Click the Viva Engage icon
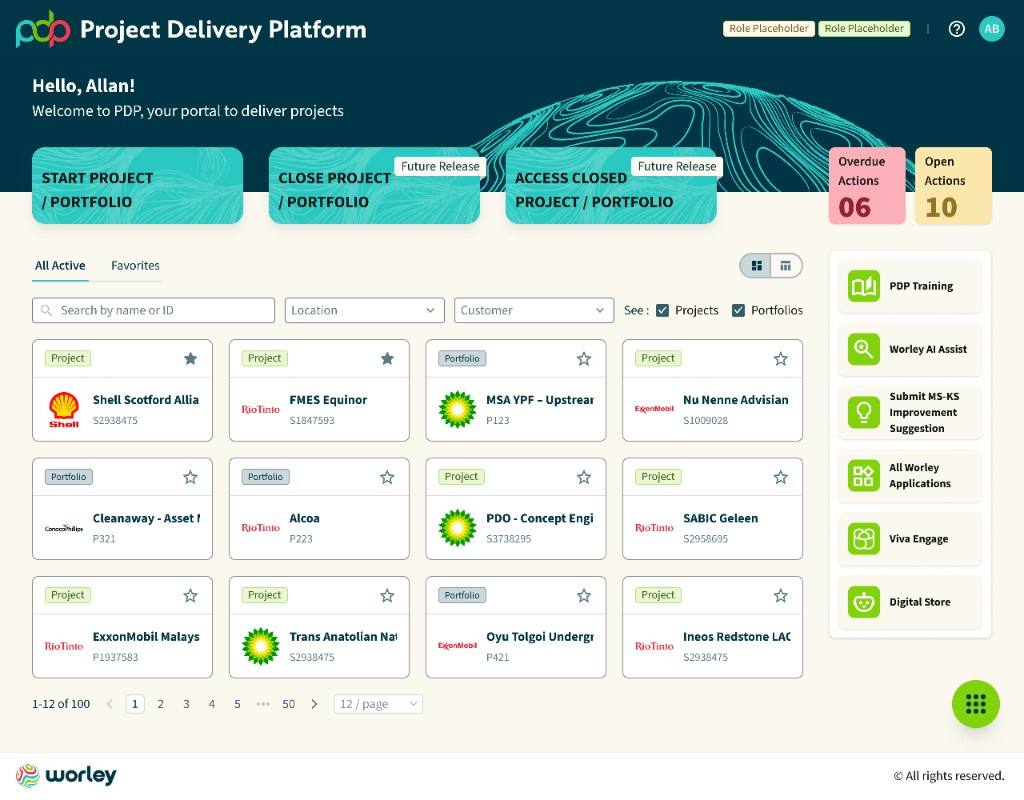The image size is (1024, 800). pyautogui.click(x=863, y=539)
